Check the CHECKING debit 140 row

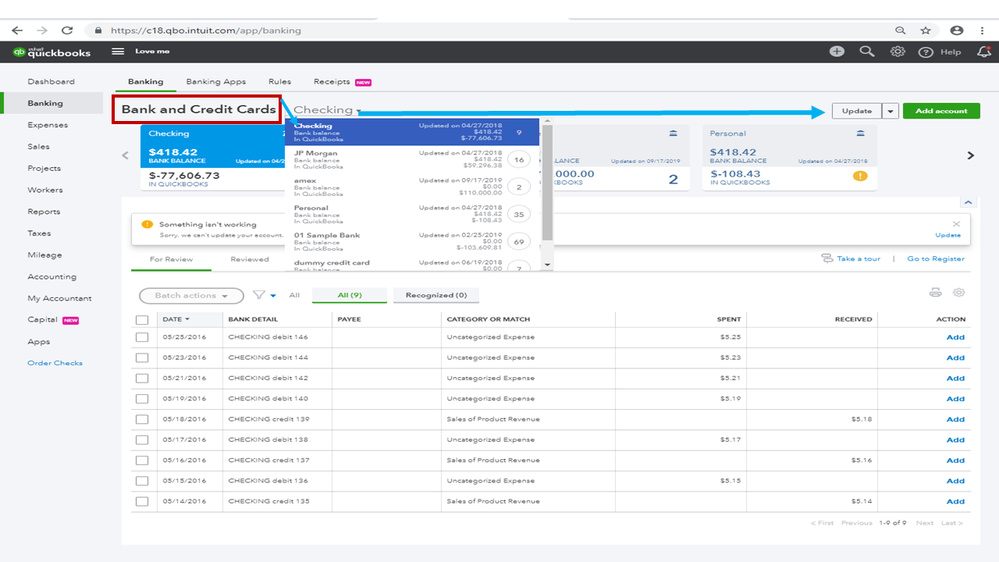(142, 399)
